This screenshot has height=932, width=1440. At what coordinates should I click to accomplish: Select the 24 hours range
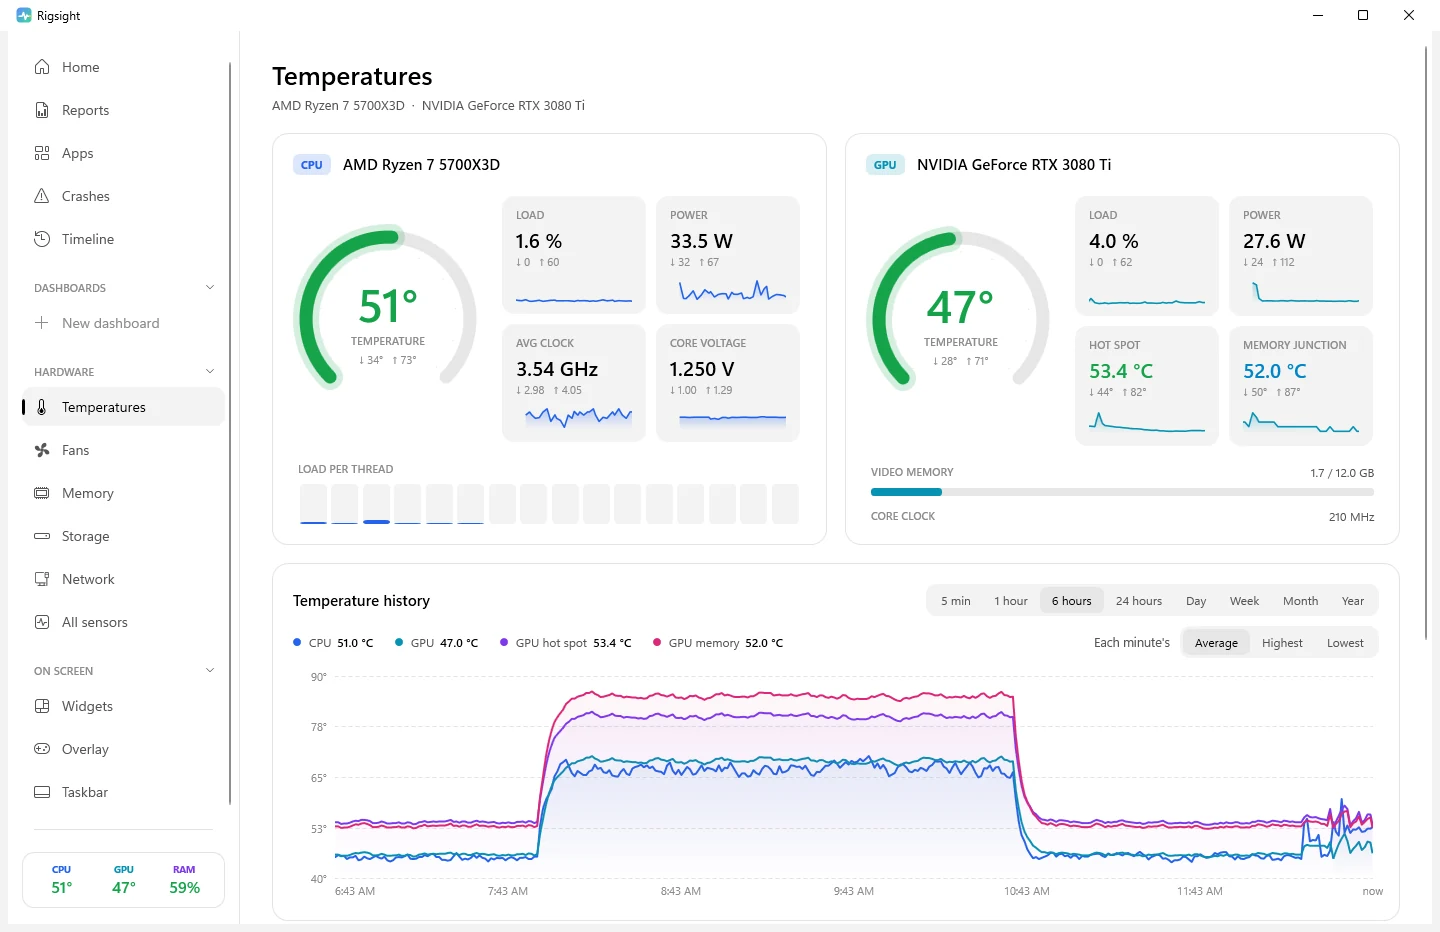[1139, 601]
